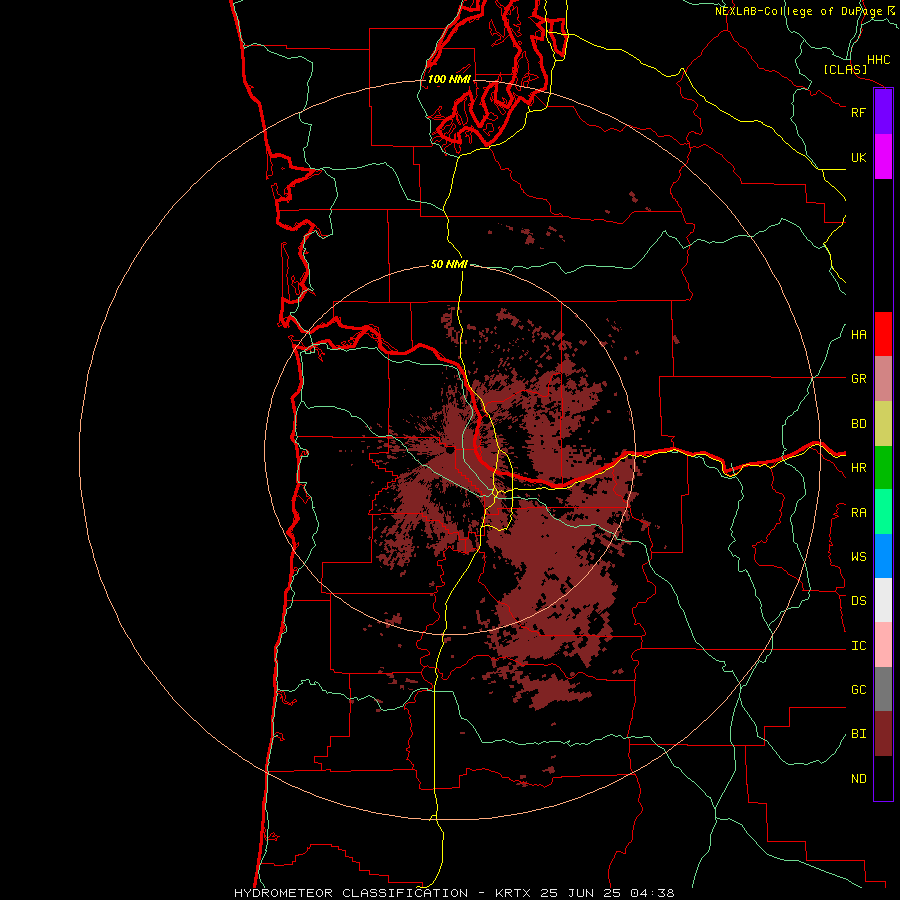Image resolution: width=900 pixels, height=900 pixels.
Task: Click the RF legend label
Action: 858,112
